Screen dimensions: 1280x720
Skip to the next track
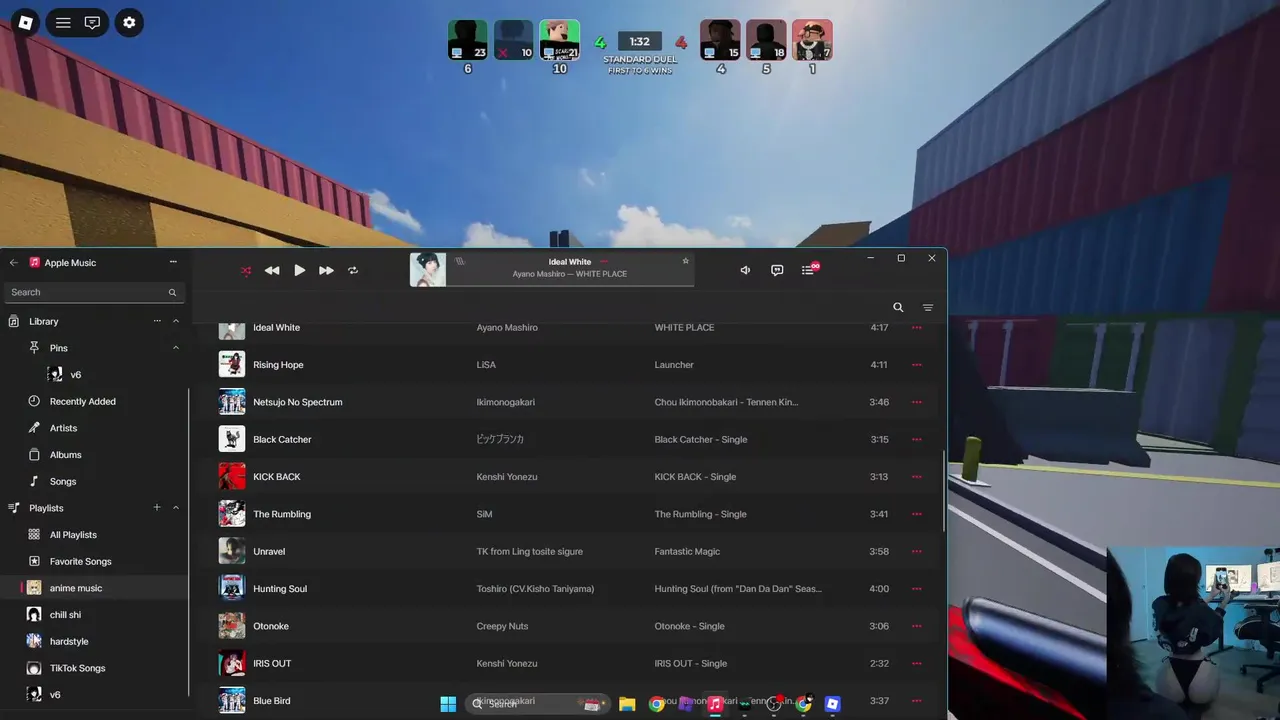(x=326, y=270)
